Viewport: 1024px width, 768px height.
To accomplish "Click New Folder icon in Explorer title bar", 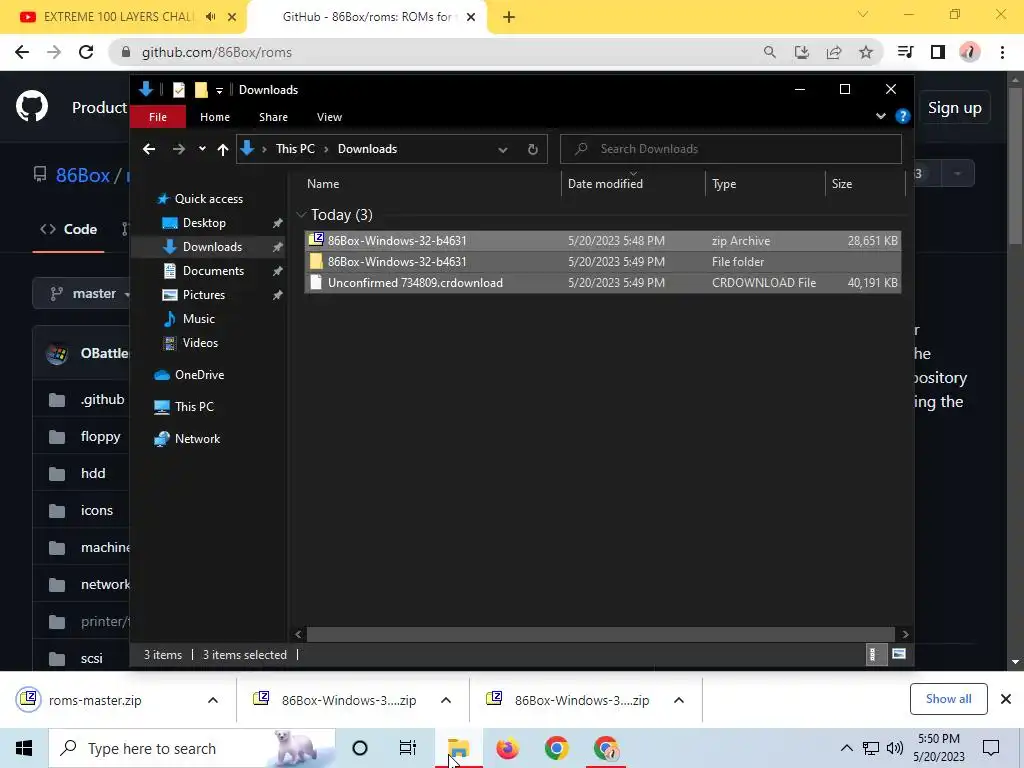I will (x=201, y=89).
